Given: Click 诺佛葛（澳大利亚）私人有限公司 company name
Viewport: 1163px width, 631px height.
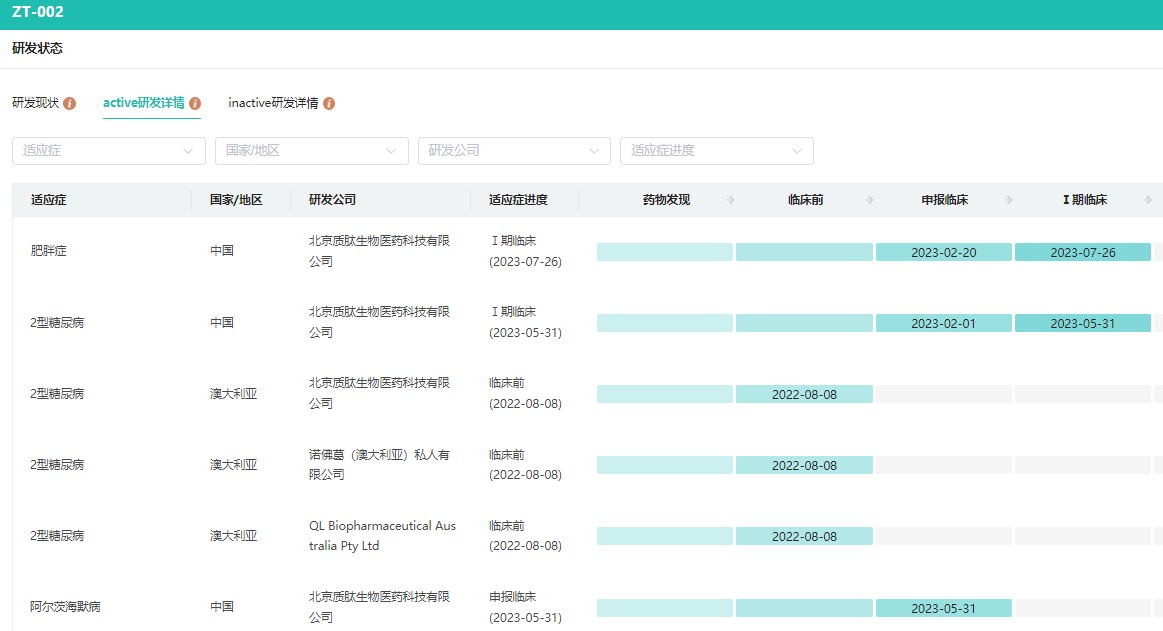Looking at the screenshot, I should (379, 464).
